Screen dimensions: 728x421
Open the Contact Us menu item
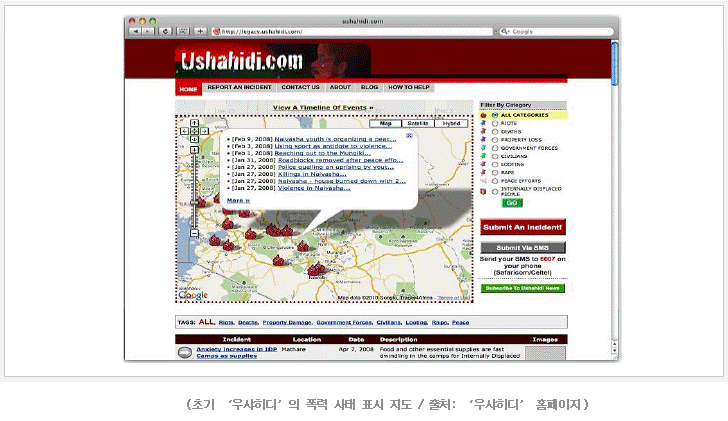click(x=300, y=87)
